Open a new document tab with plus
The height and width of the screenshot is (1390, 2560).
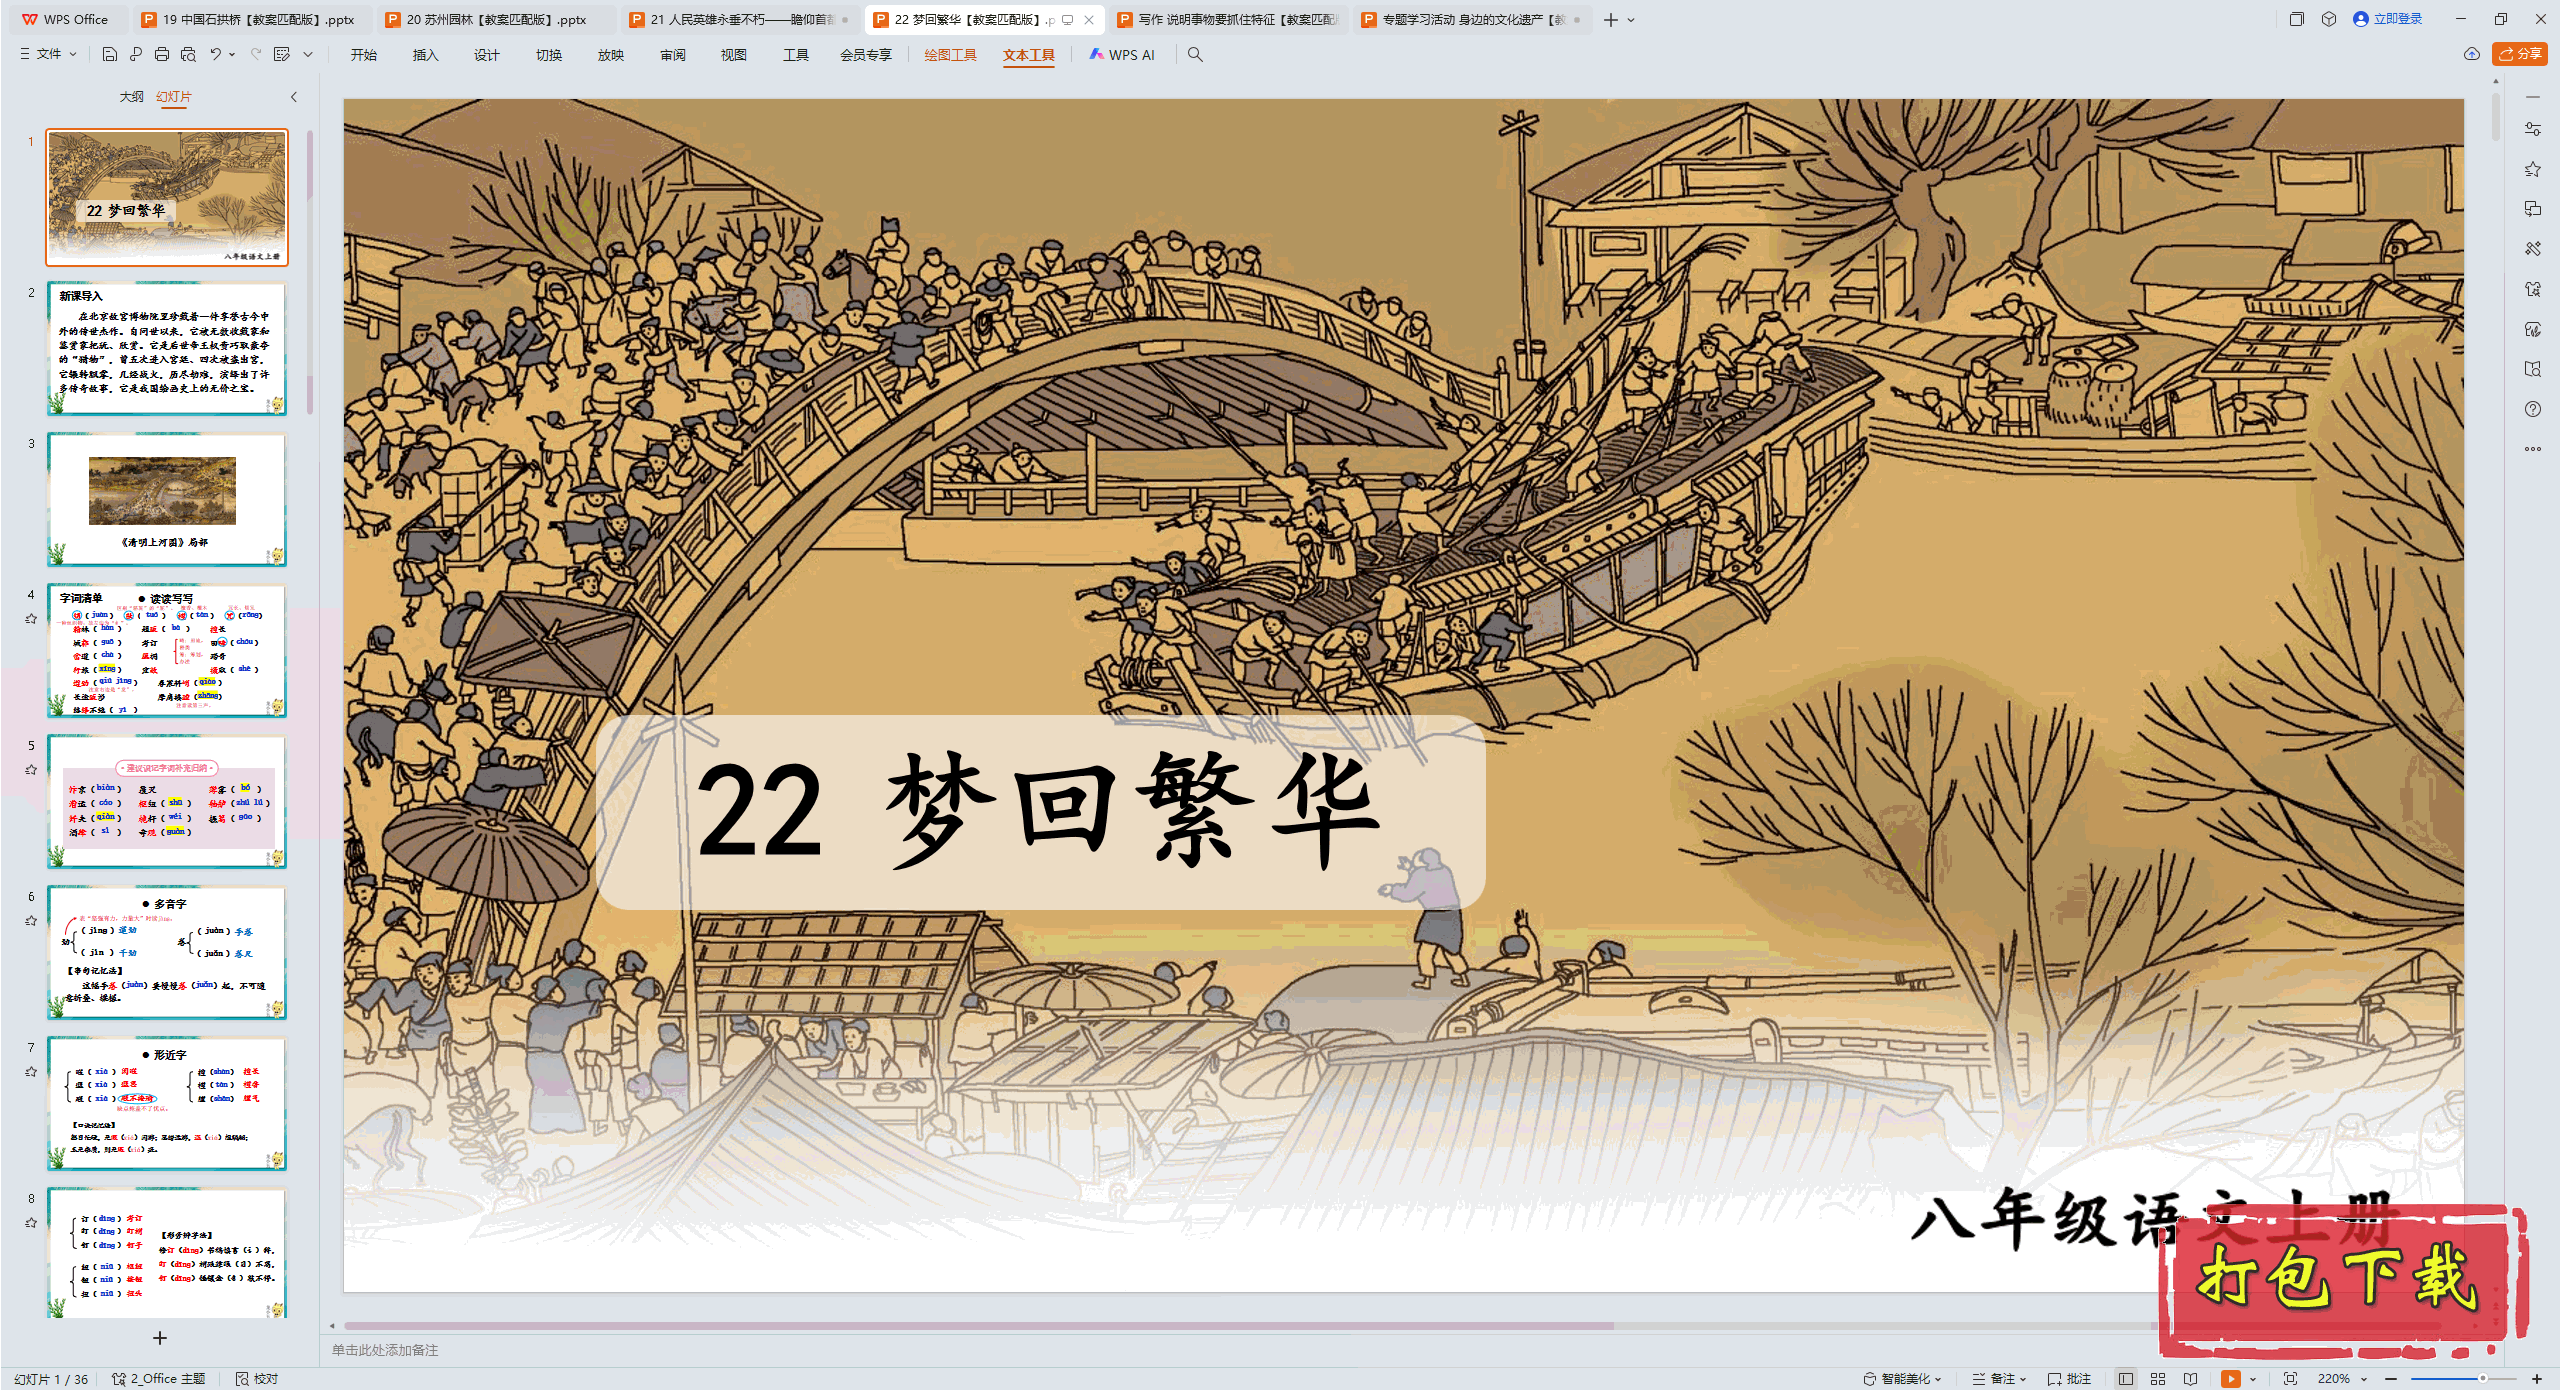[1611, 20]
